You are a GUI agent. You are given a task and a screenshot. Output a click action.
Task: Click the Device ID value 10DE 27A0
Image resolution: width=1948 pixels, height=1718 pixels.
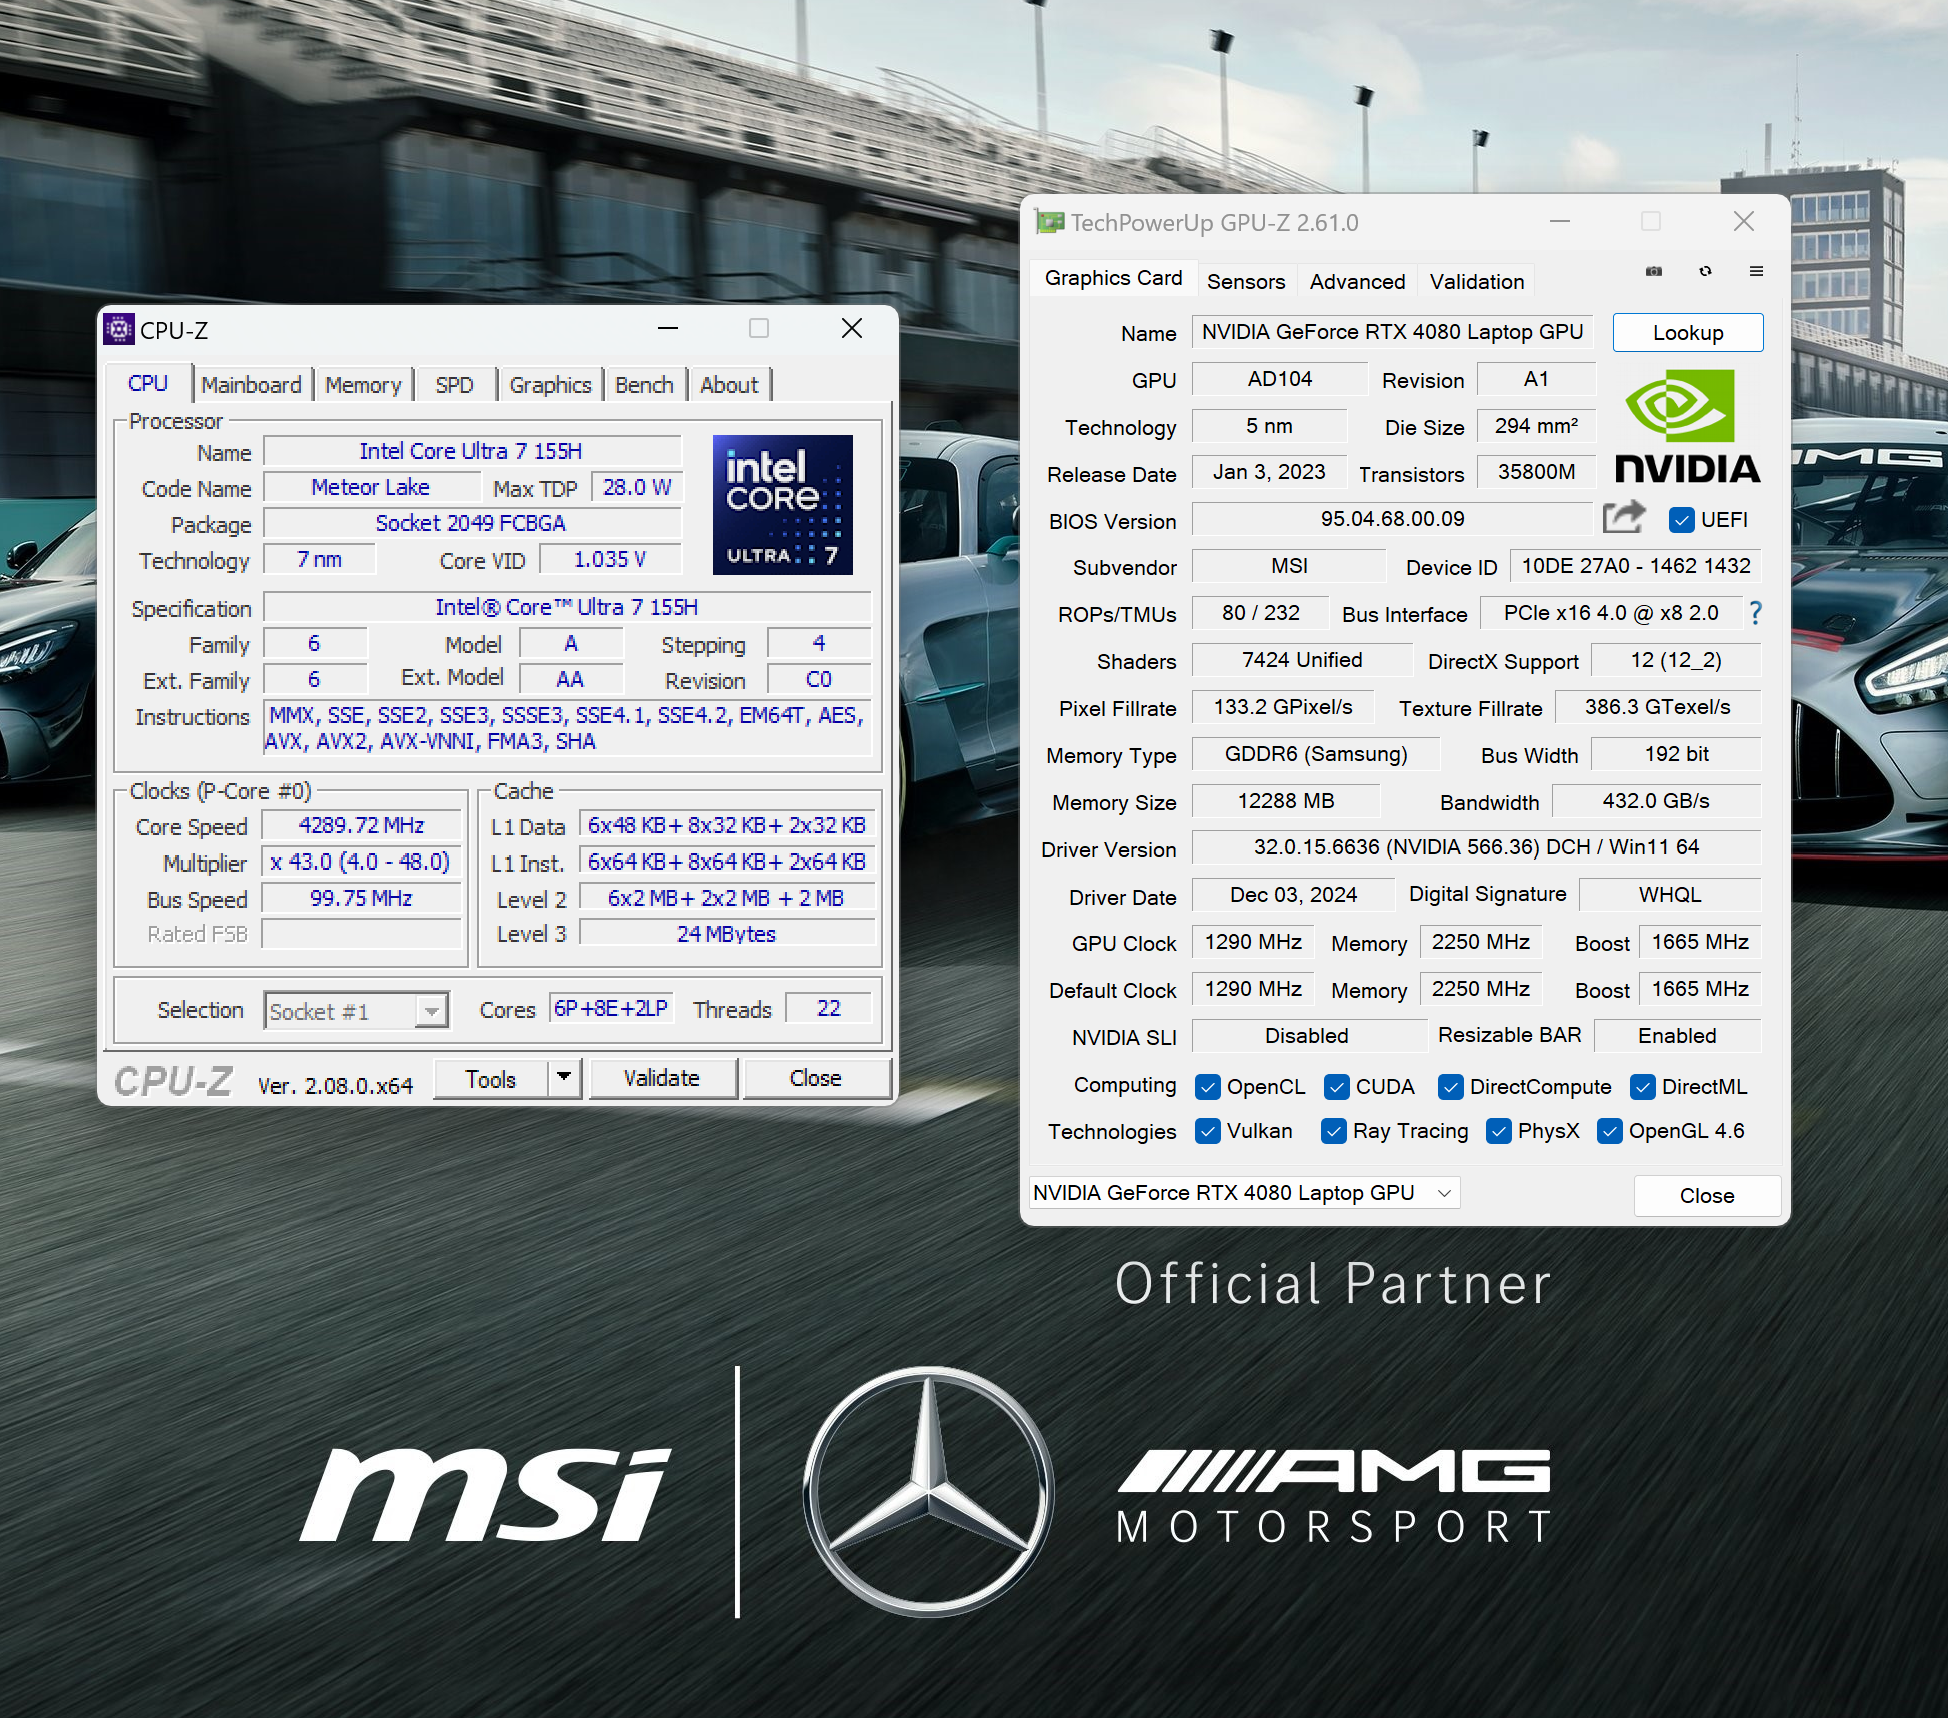tap(1636, 566)
